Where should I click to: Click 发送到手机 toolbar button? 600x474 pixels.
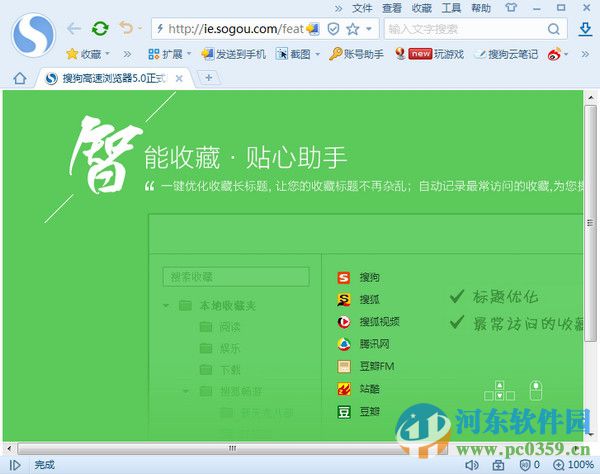pyautogui.click(x=233, y=54)
